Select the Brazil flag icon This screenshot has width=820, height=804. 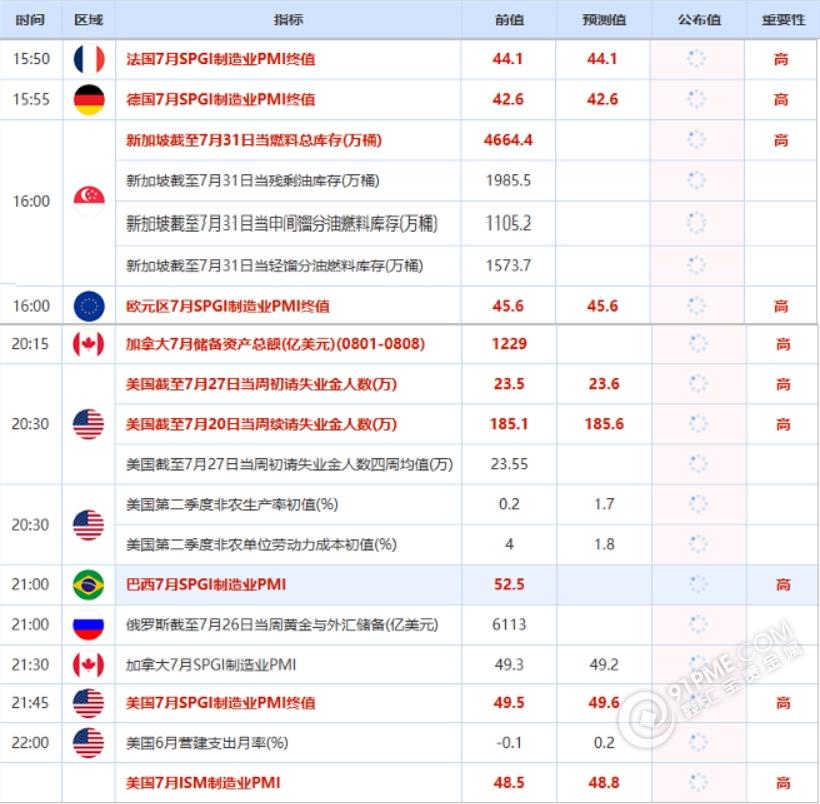tap(88, 584)
